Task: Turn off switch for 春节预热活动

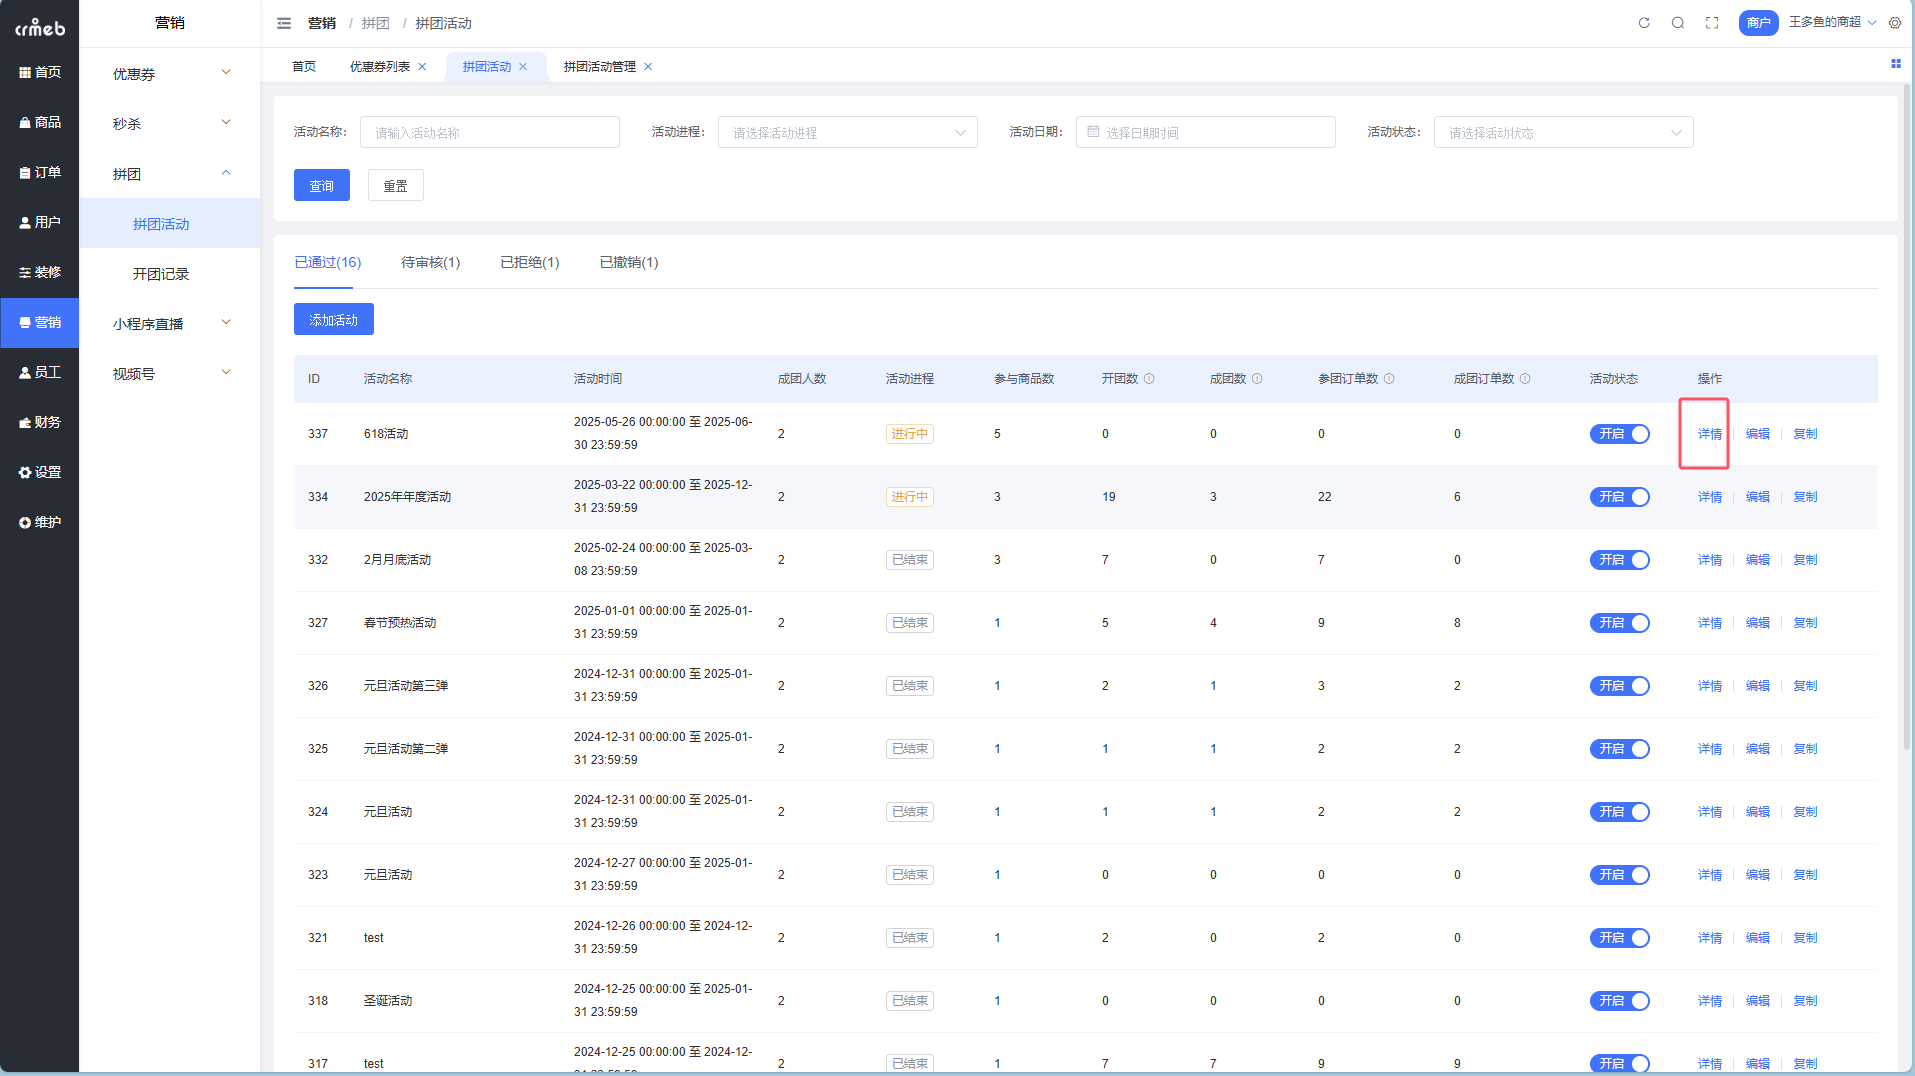Action: point(1619,623)
